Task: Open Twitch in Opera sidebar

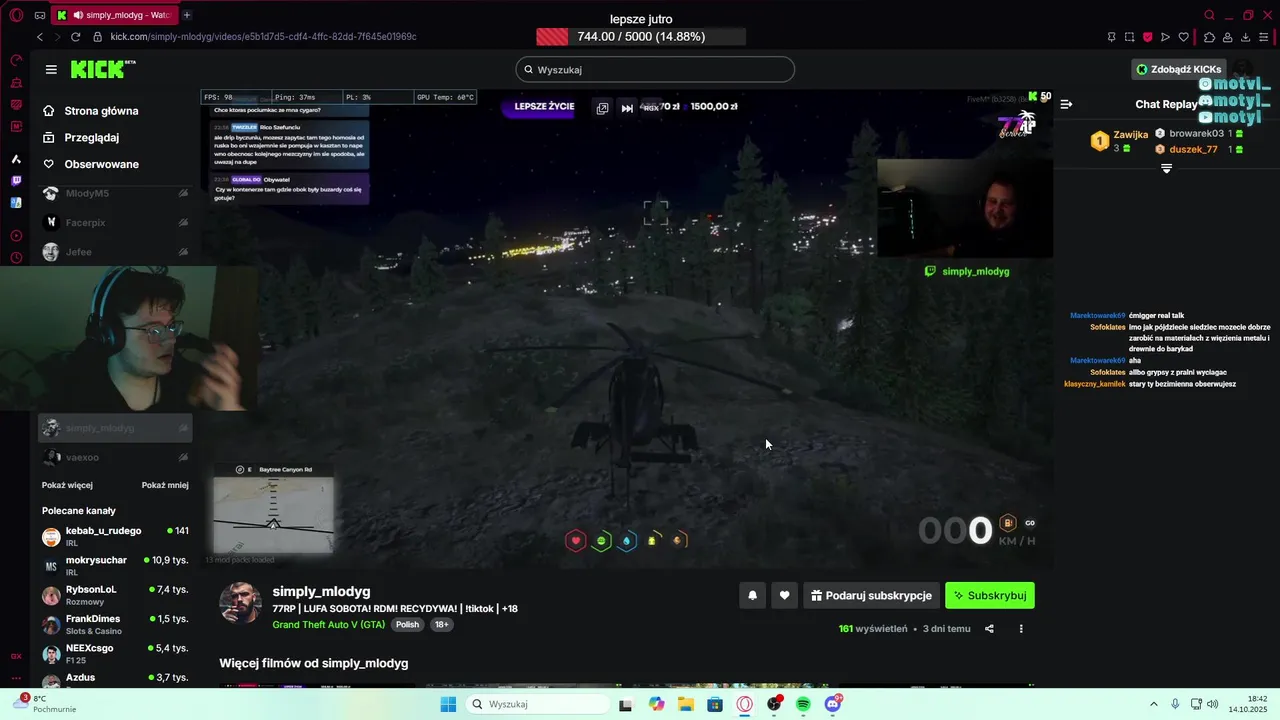Action: click(16, 181)
